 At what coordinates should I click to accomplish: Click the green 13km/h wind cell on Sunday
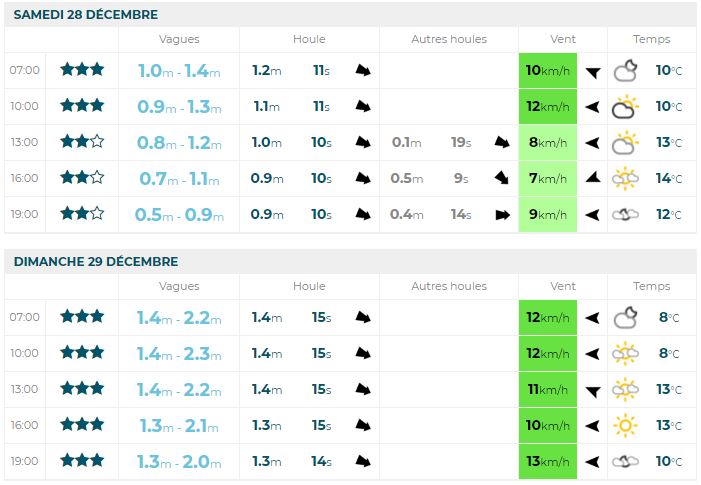pyautogui.click(x=548, y=461)
